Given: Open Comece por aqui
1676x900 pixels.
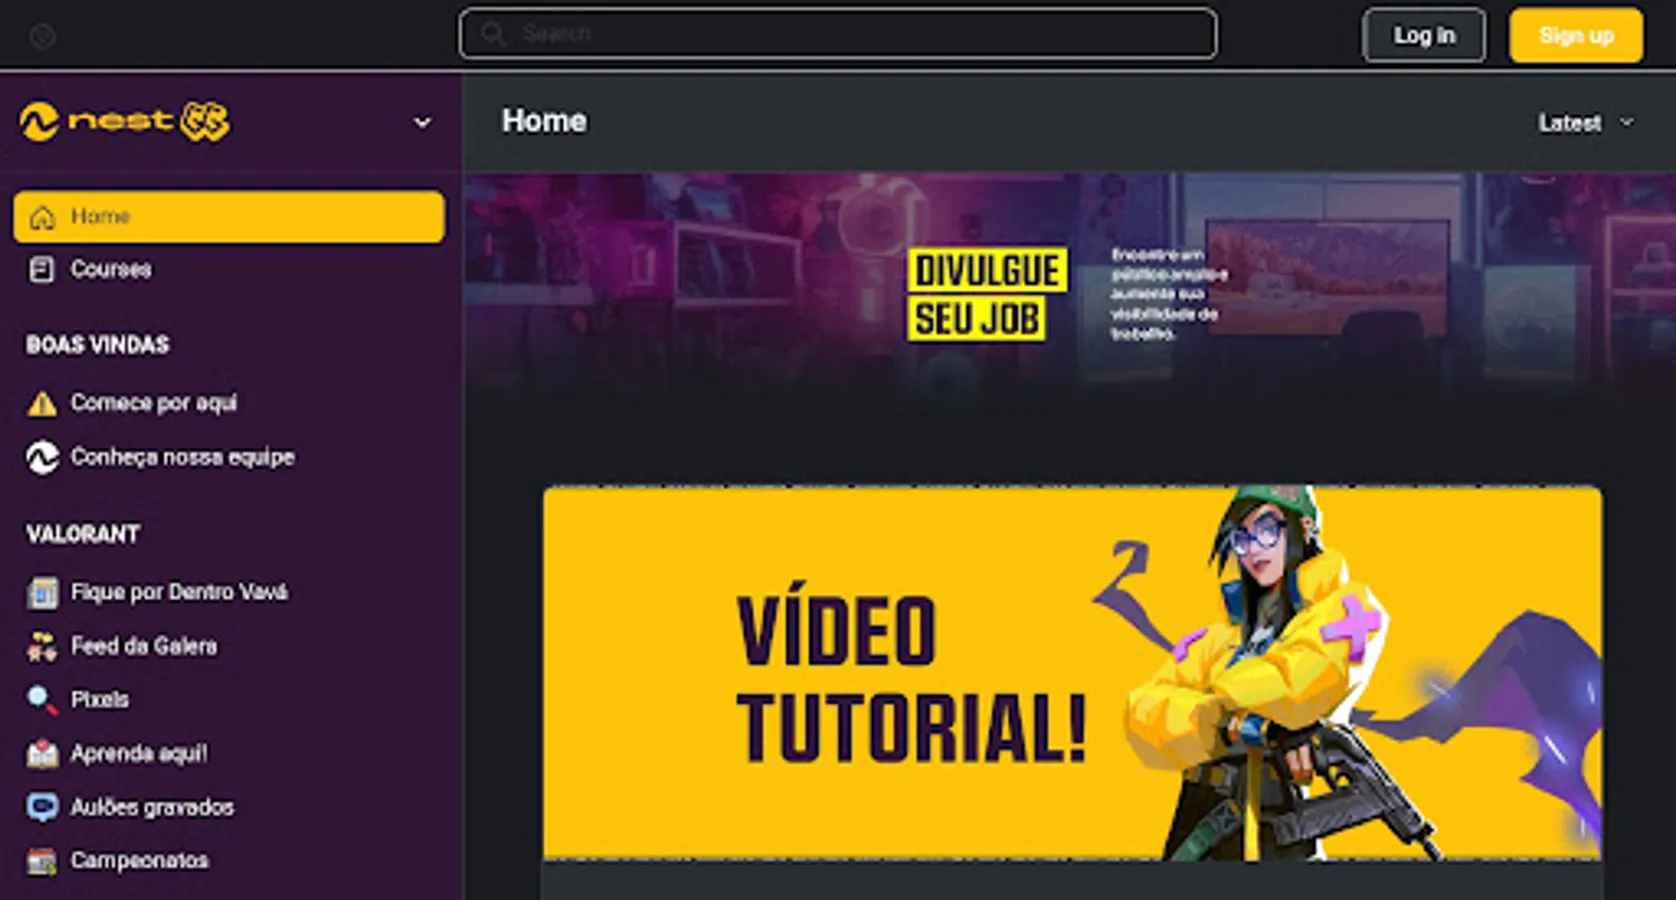Looking at the screenshot, I should coord(229,403).
